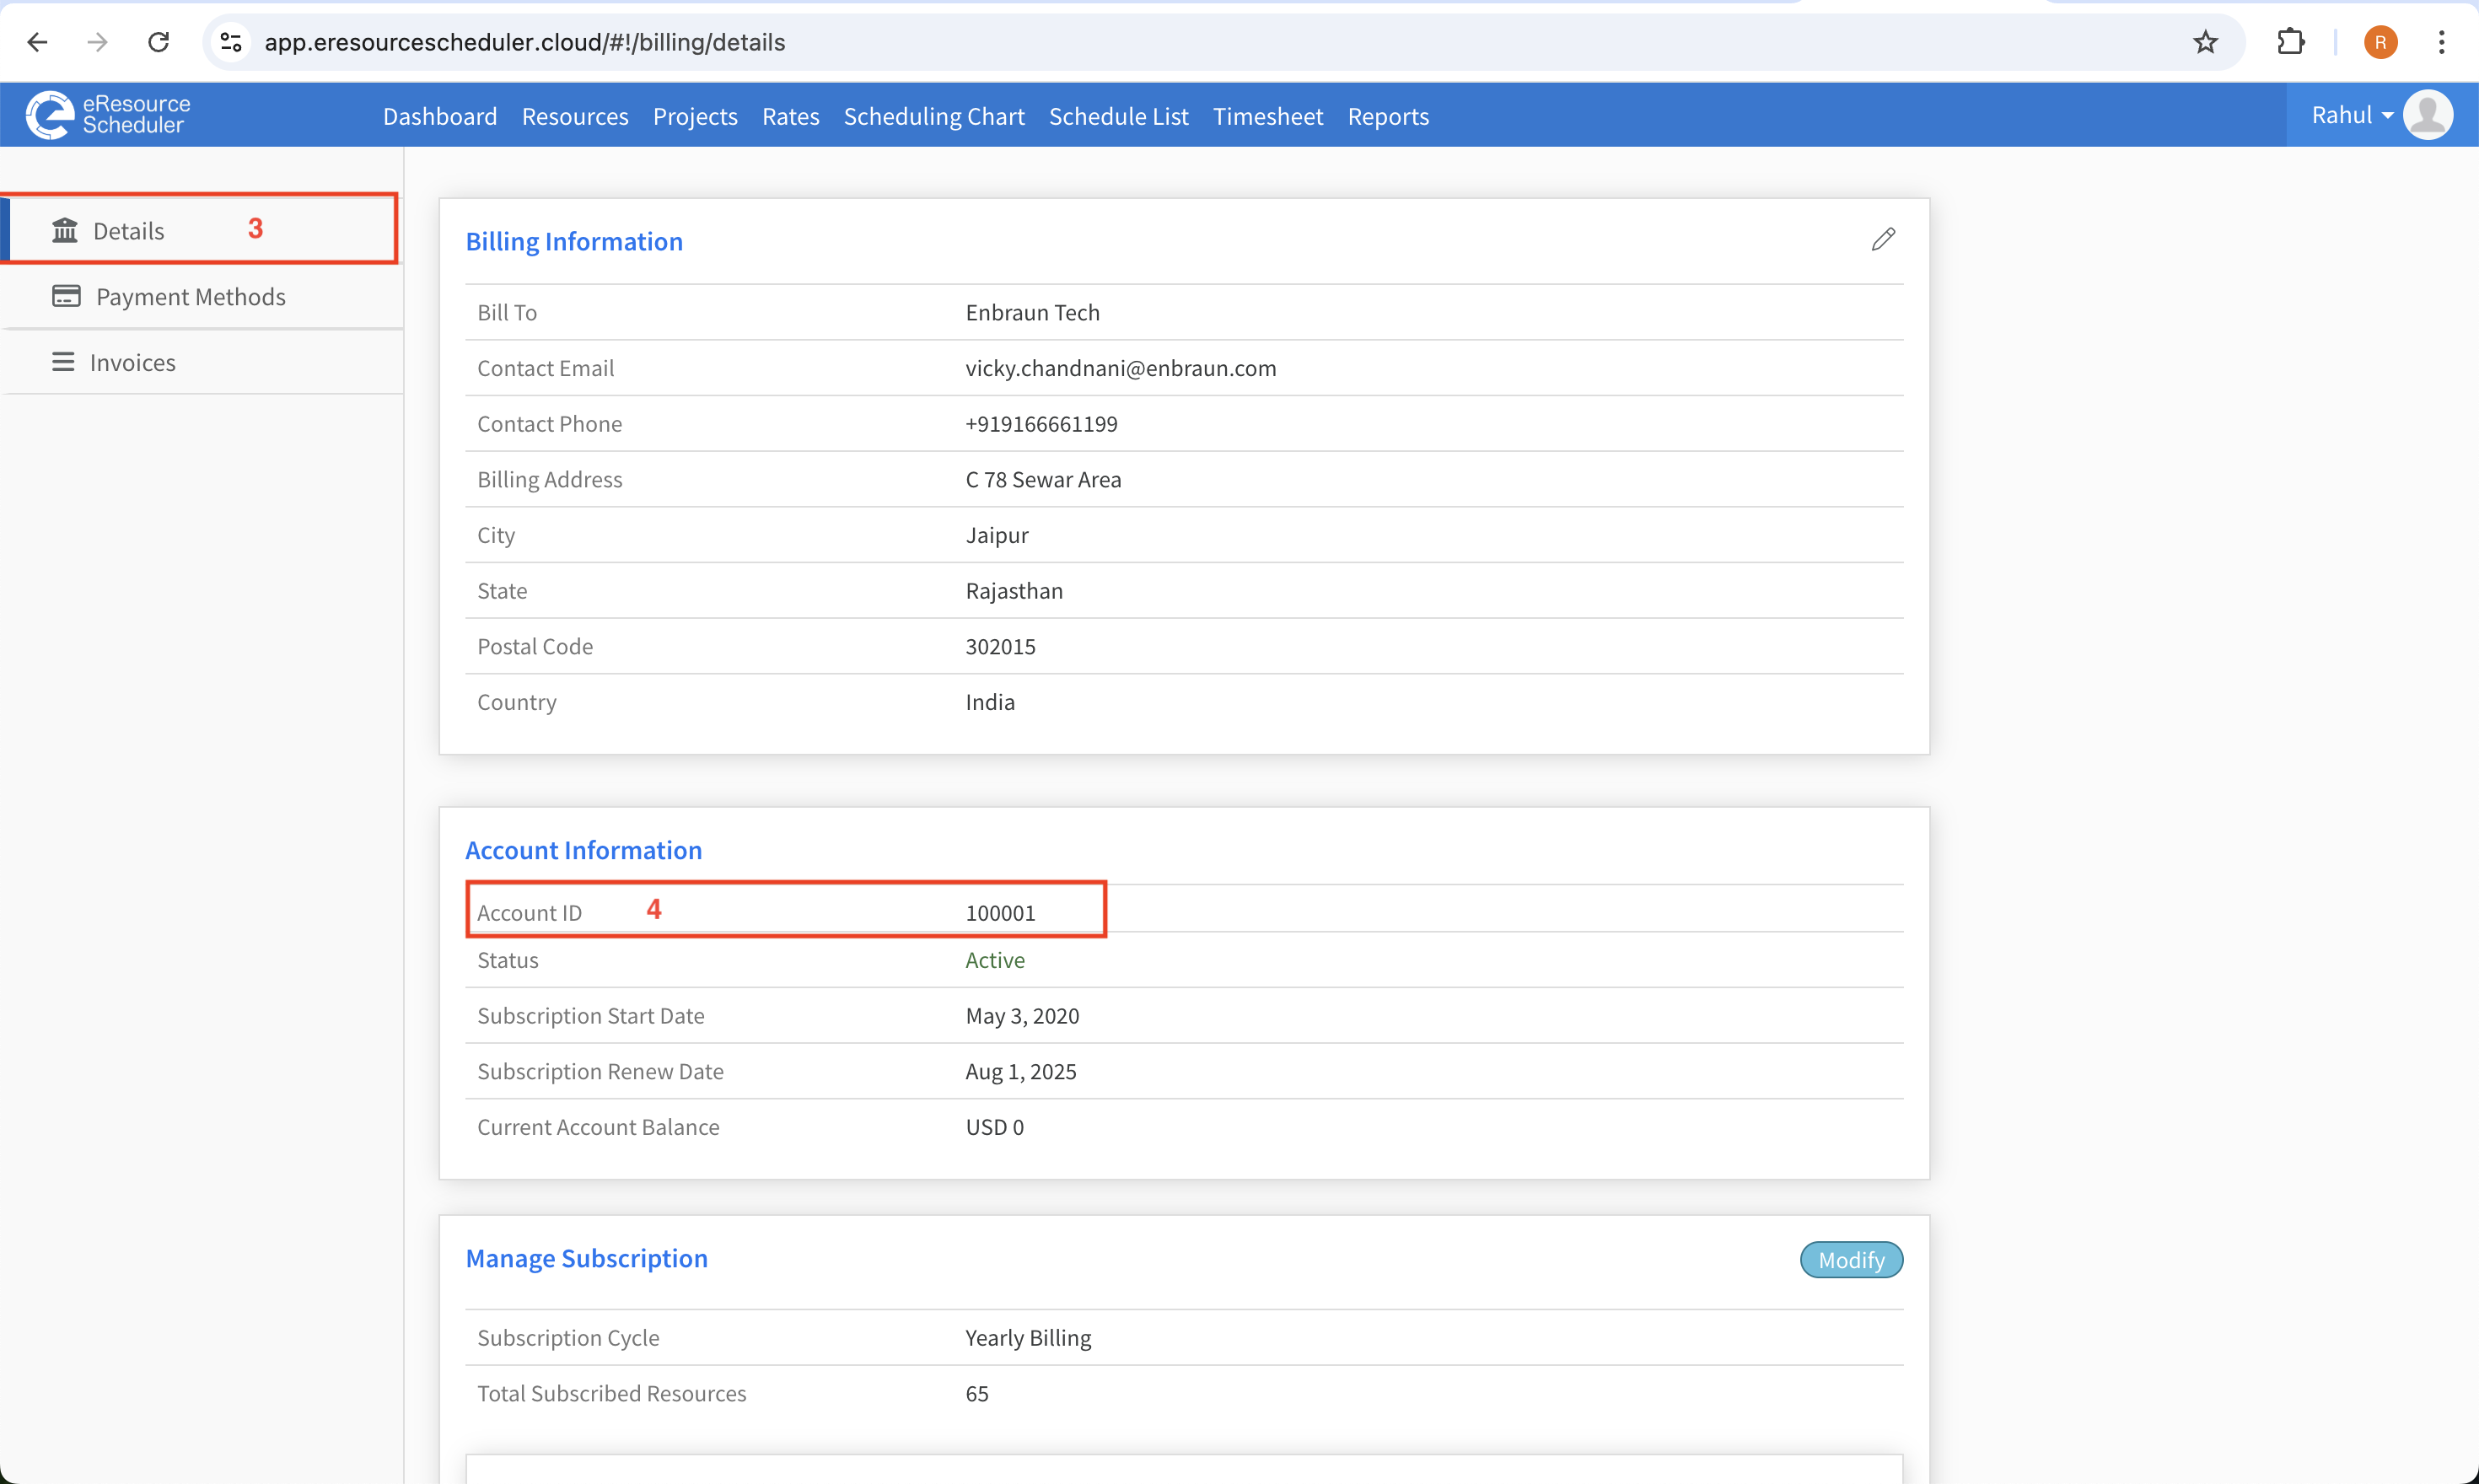Click the Subscription Renew Date label
This screenshot has width=2479, height=1484.
(600, 1072)
